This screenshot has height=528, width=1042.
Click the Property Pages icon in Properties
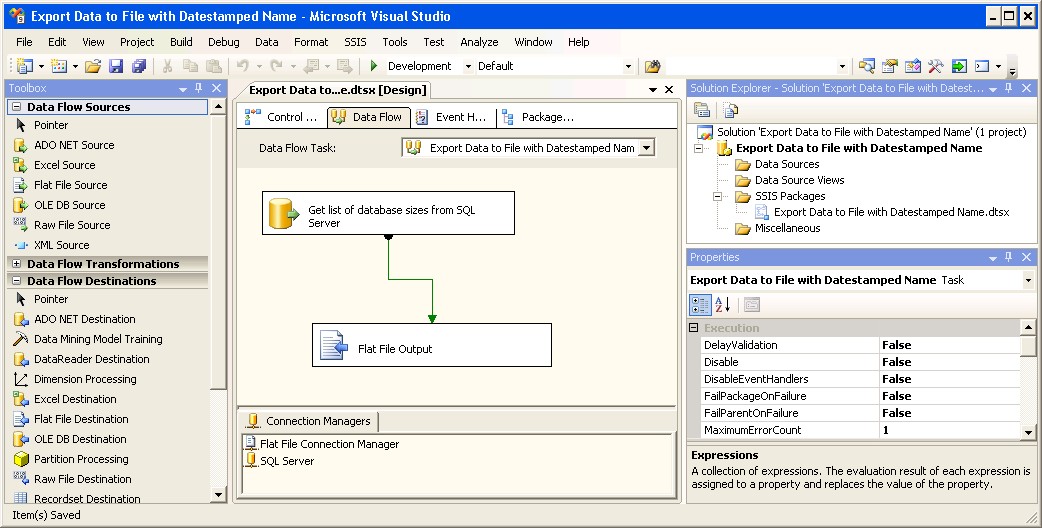752,305
